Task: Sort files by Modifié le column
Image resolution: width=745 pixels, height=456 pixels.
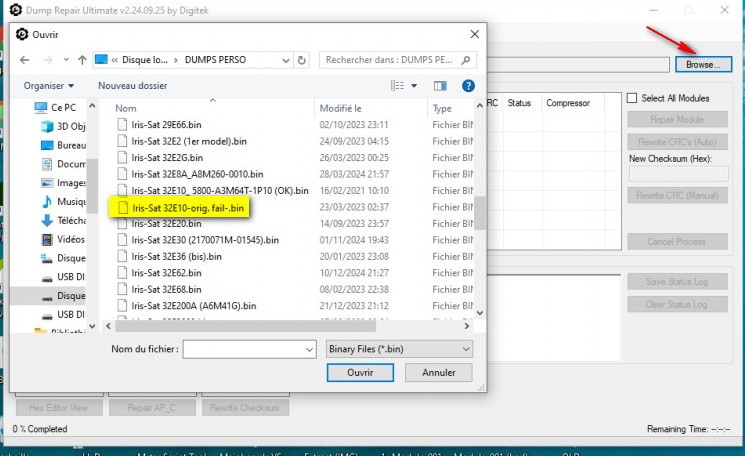Action: pyautogui.click(x=340, y=108)
